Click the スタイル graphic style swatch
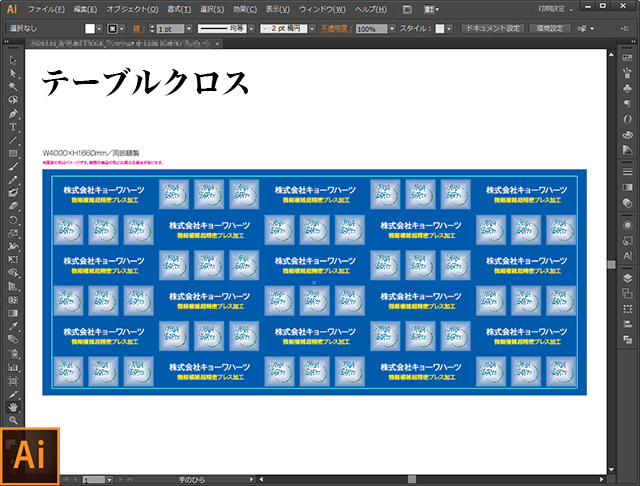 440,29
